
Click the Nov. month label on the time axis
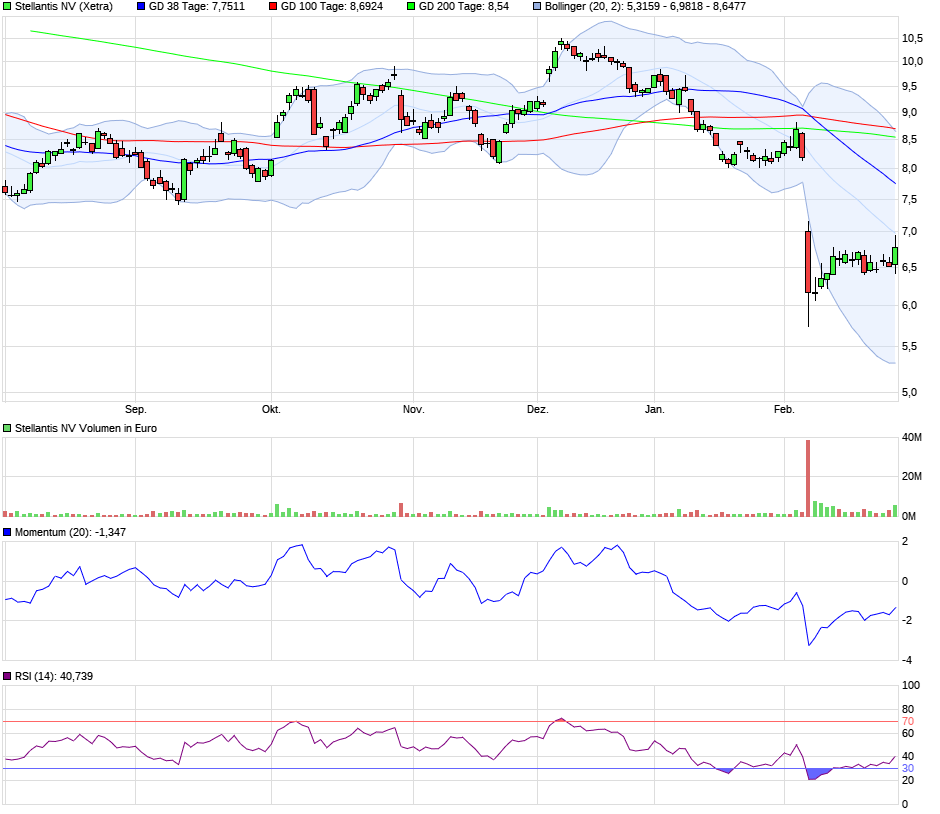point(413,409)
